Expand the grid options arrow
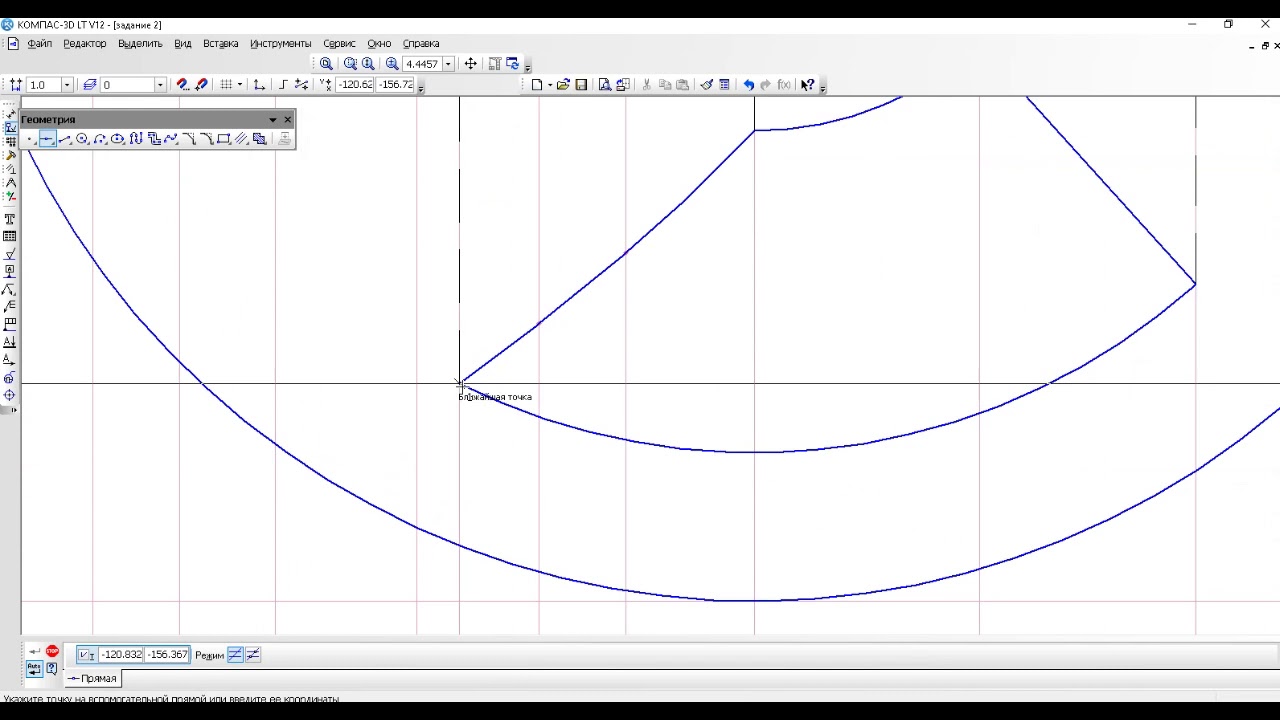 point(240,85)
